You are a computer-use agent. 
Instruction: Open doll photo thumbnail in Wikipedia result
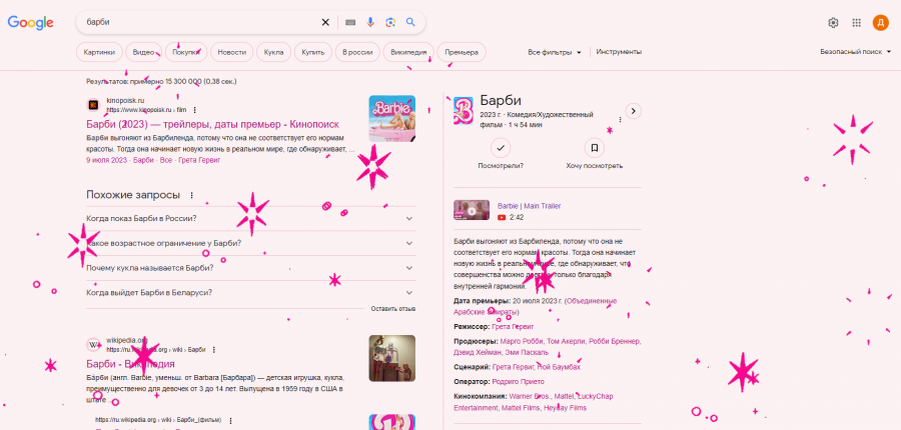392,358
